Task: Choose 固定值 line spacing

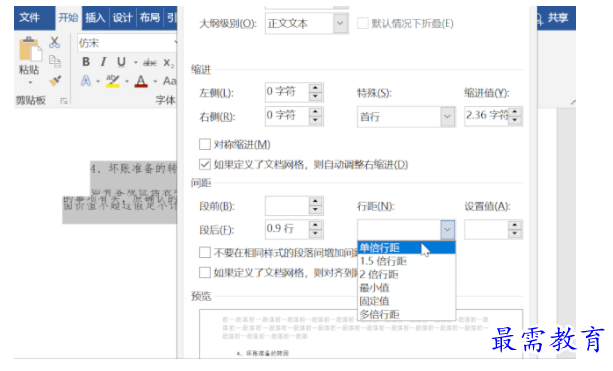Action: click(x=406, y=301)
